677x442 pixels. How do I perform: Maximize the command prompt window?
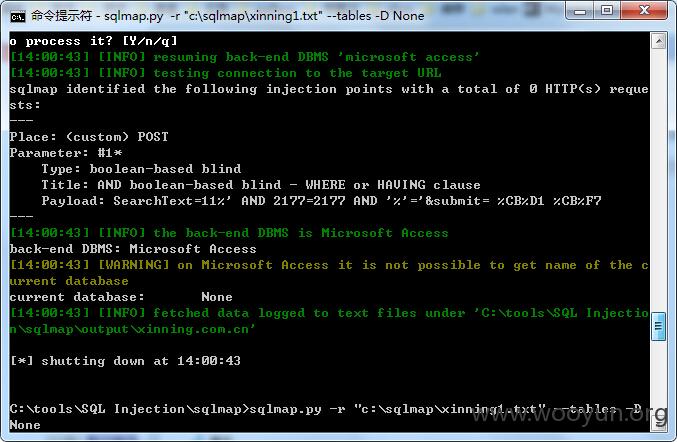coord(607,10)
